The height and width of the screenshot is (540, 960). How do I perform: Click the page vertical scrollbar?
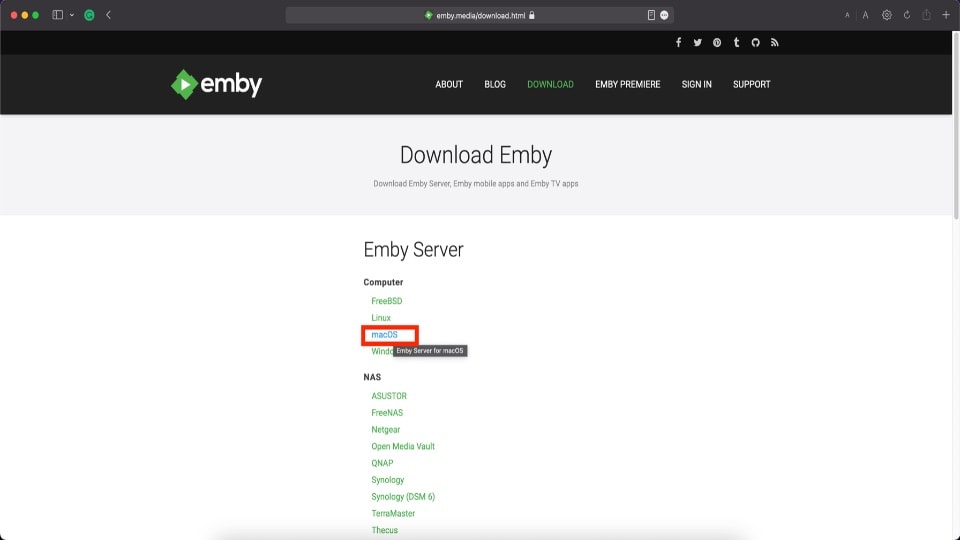click(x=956, y=126)
